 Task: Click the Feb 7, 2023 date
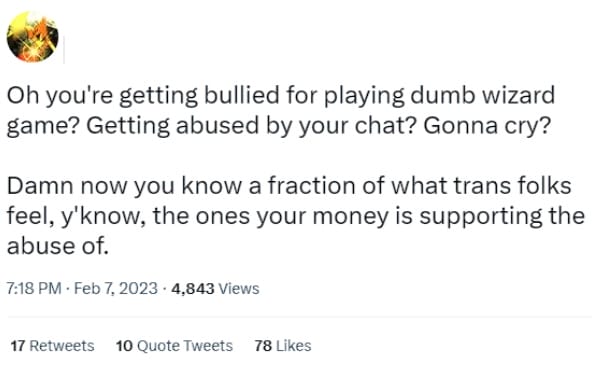pos(116,288)
